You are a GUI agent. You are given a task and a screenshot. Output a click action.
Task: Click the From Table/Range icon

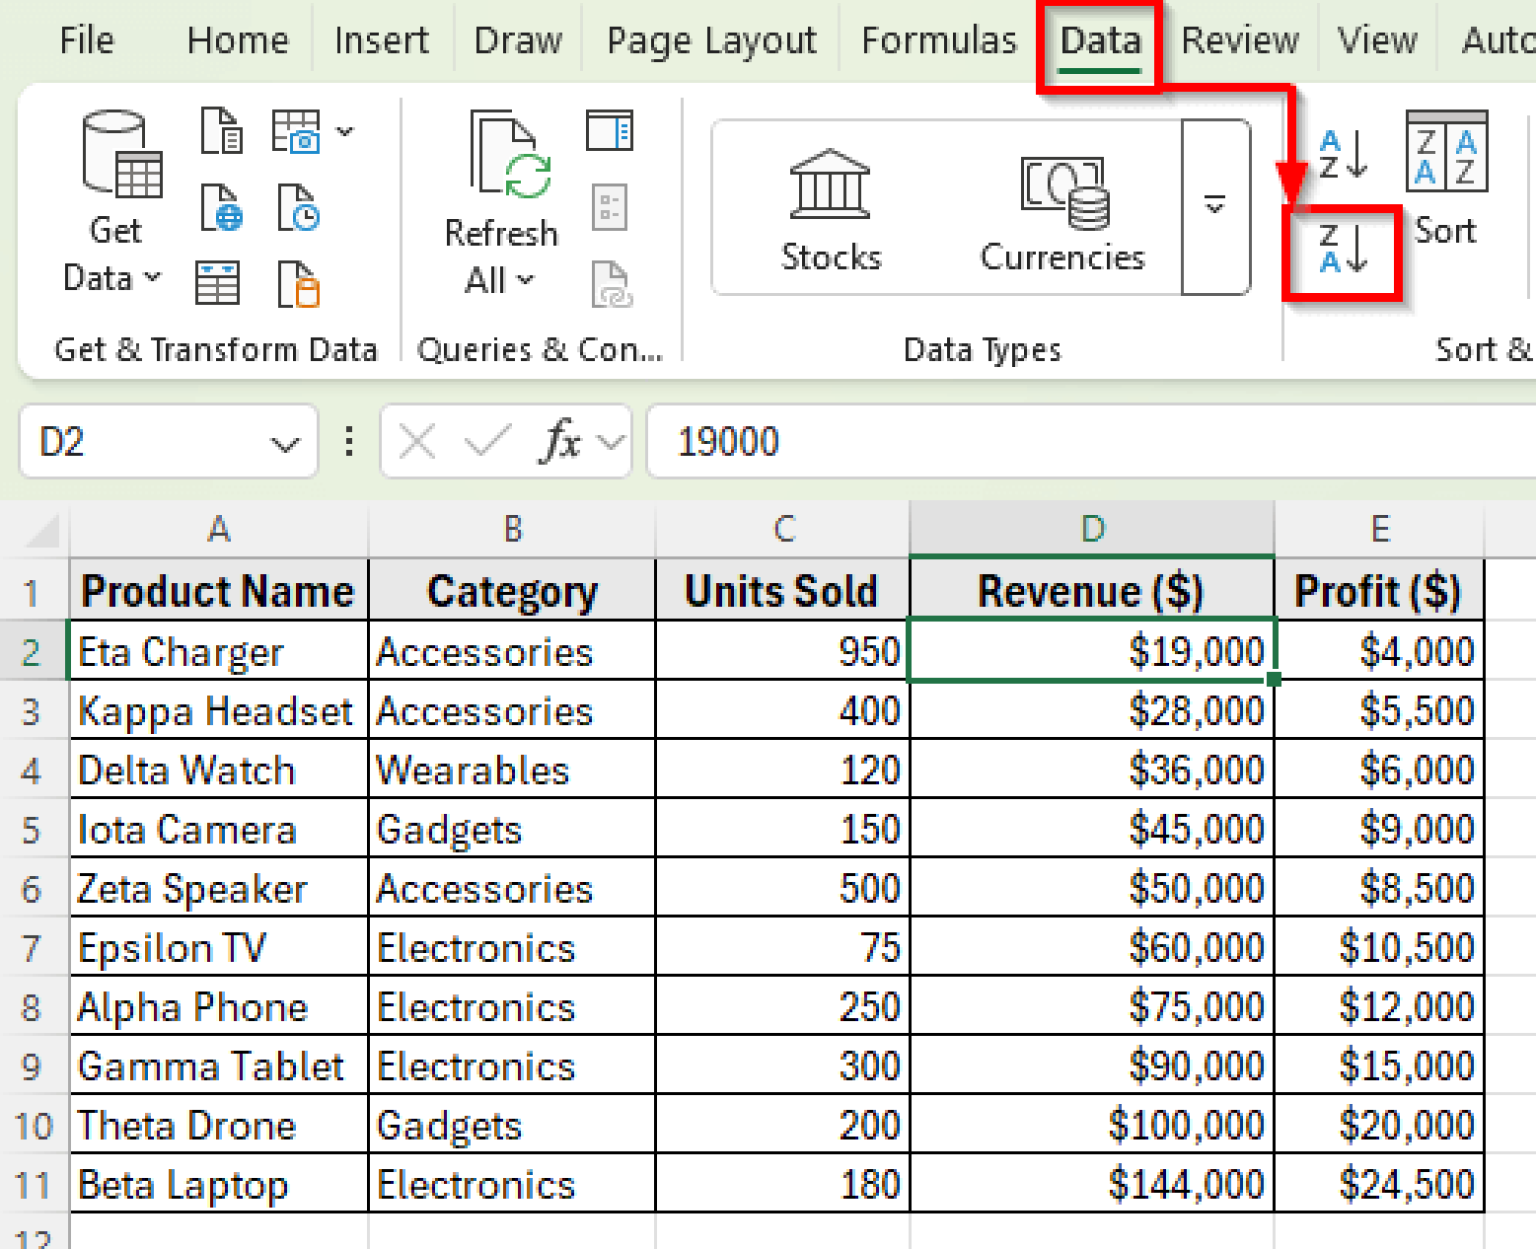pyautogui.click(x=218, y=283)
